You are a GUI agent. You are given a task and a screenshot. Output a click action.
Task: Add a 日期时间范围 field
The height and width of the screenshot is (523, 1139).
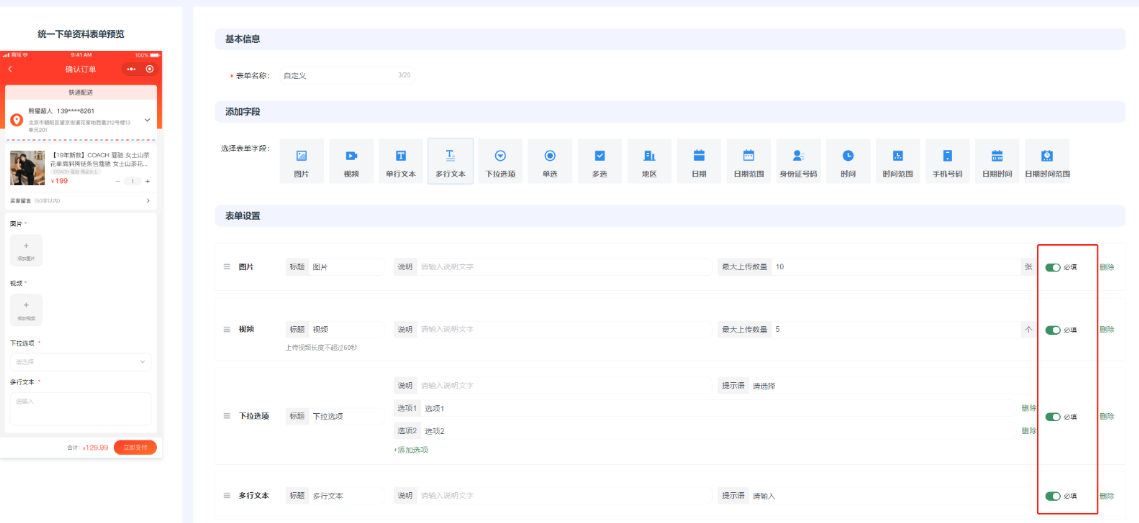[1046, 161]
